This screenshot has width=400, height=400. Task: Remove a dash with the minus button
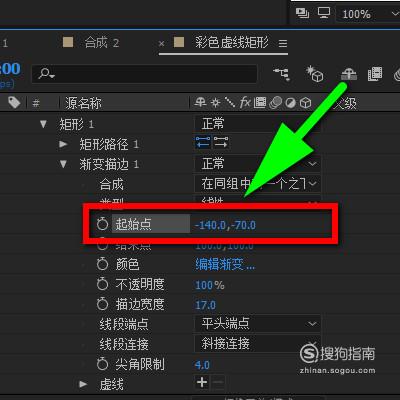217,382
